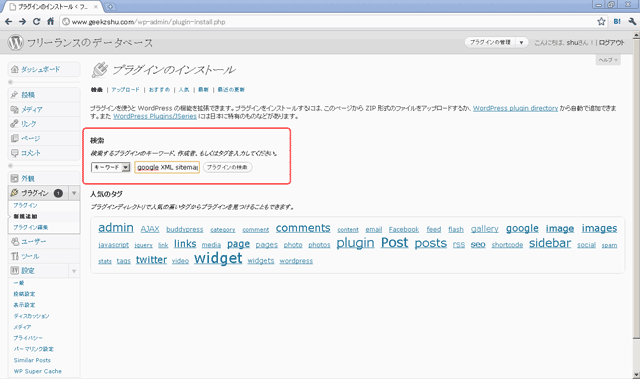Open the Upload tab link
Screen dimensions: 640x379
coord(125,89)
